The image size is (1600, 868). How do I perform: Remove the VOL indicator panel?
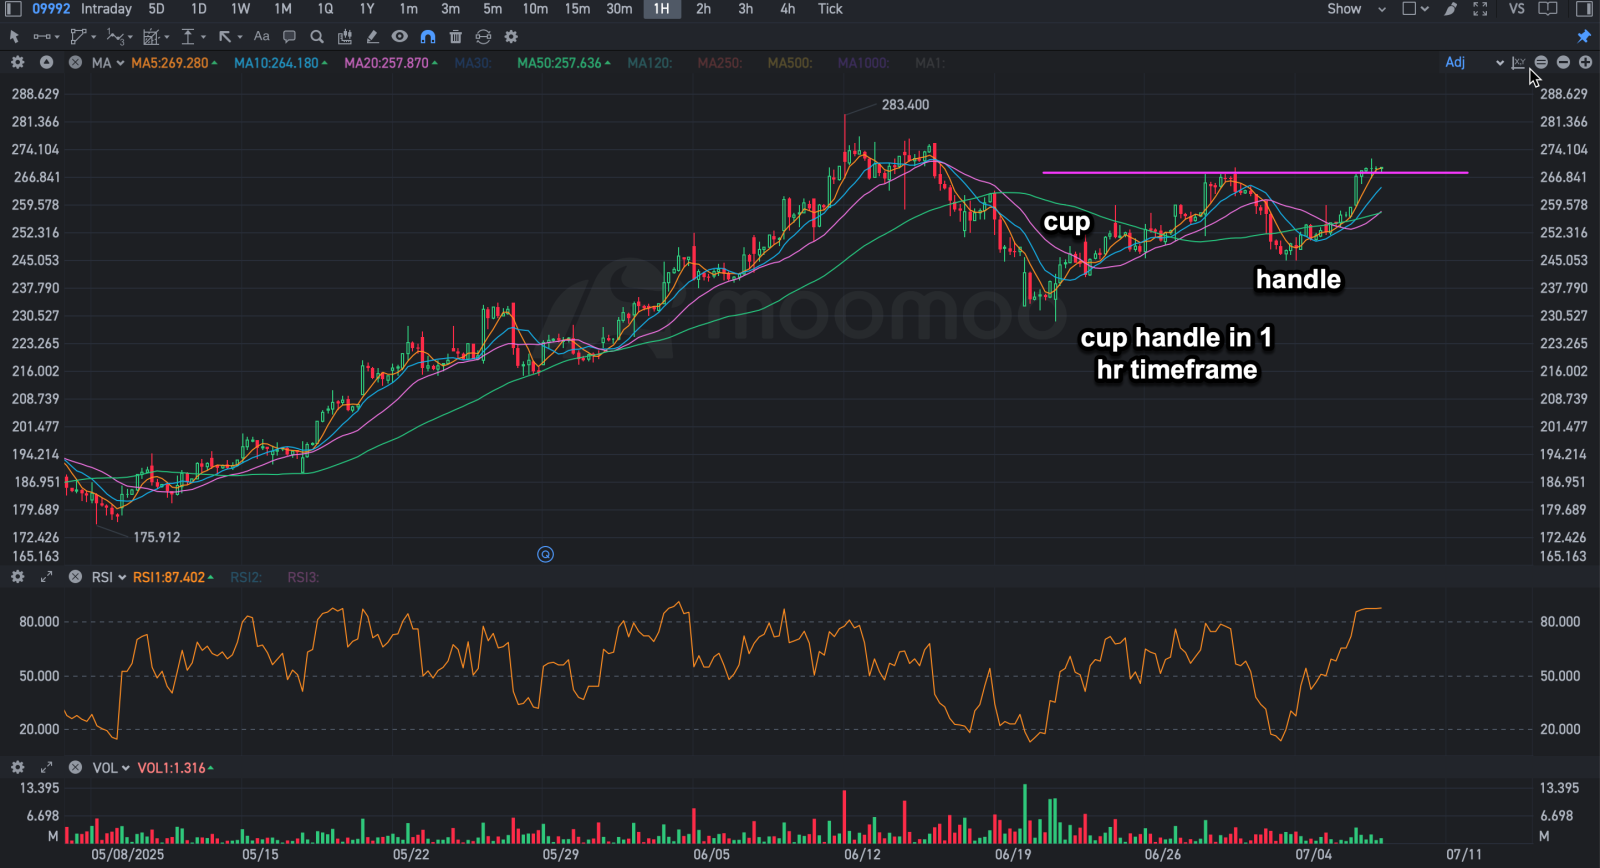pos(75,767)
